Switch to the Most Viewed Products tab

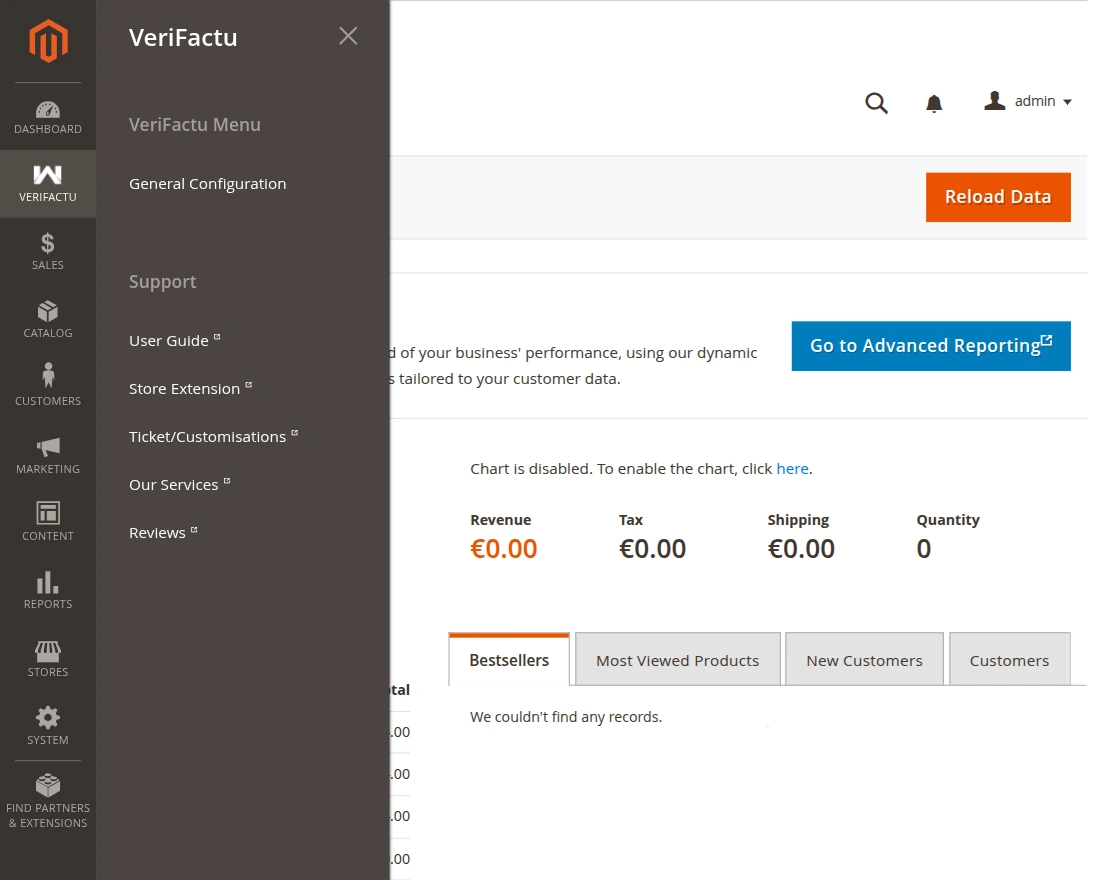(x=677, y=659)
